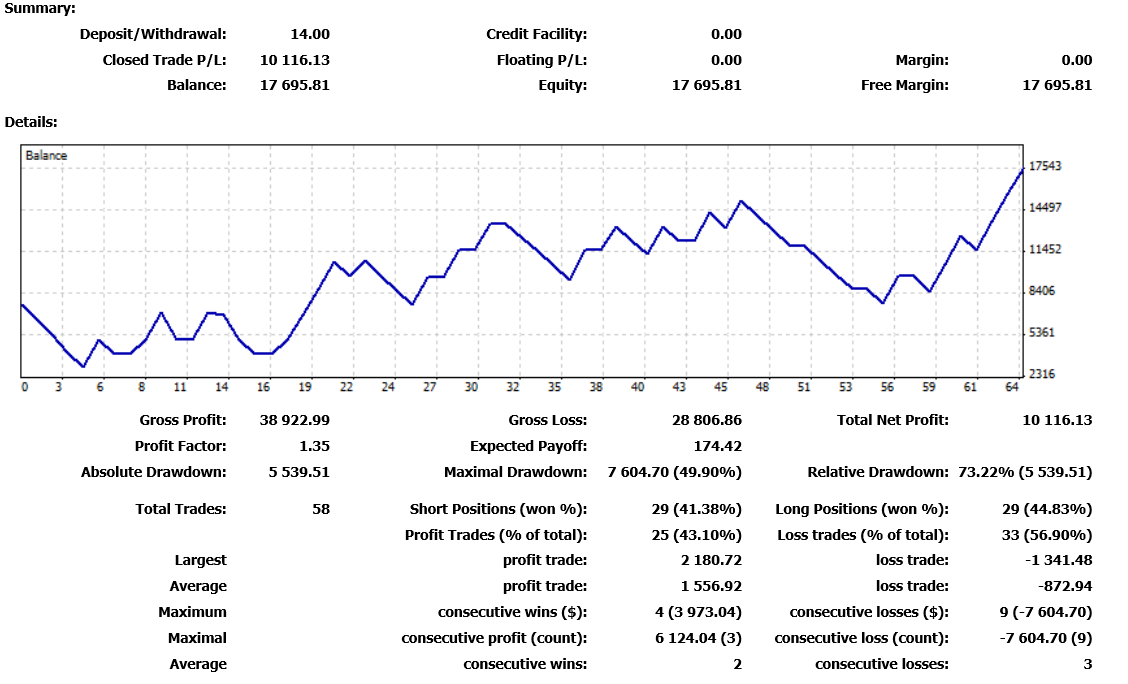
Task: Select the Total Trades count 58
Action: 321,509
